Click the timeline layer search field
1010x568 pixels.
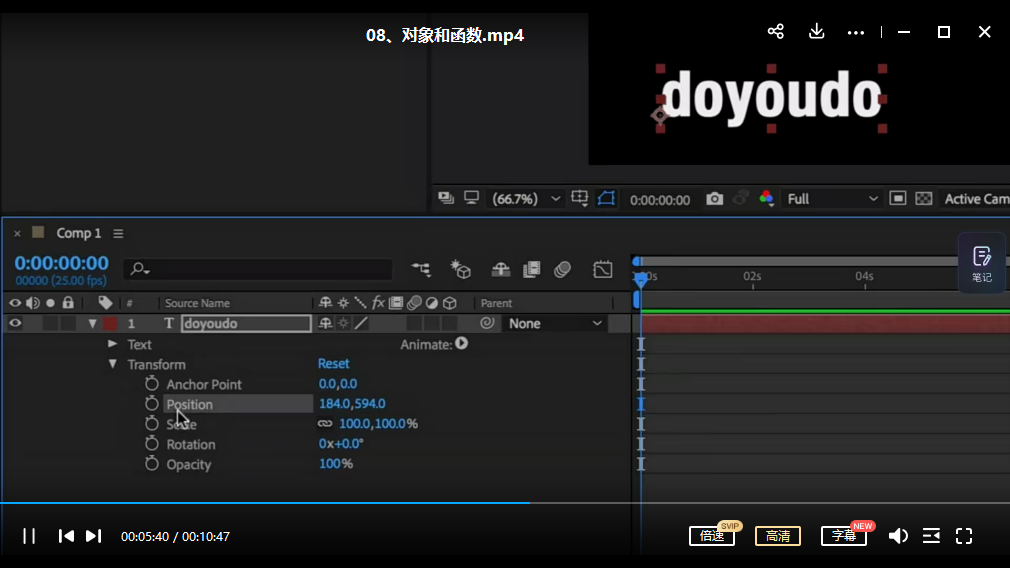(258, 269)
